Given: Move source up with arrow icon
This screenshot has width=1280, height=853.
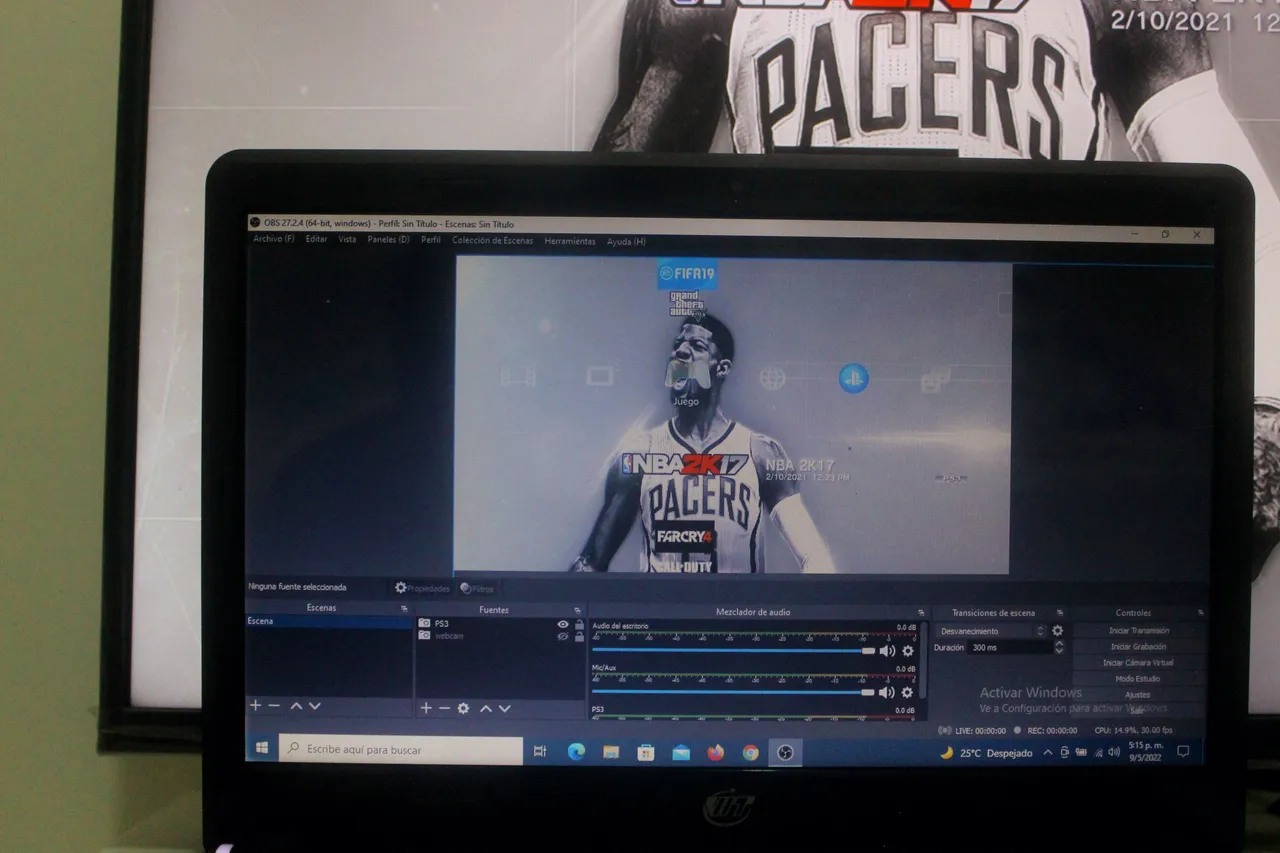Looking at the screenshot, I should (486, 708).
